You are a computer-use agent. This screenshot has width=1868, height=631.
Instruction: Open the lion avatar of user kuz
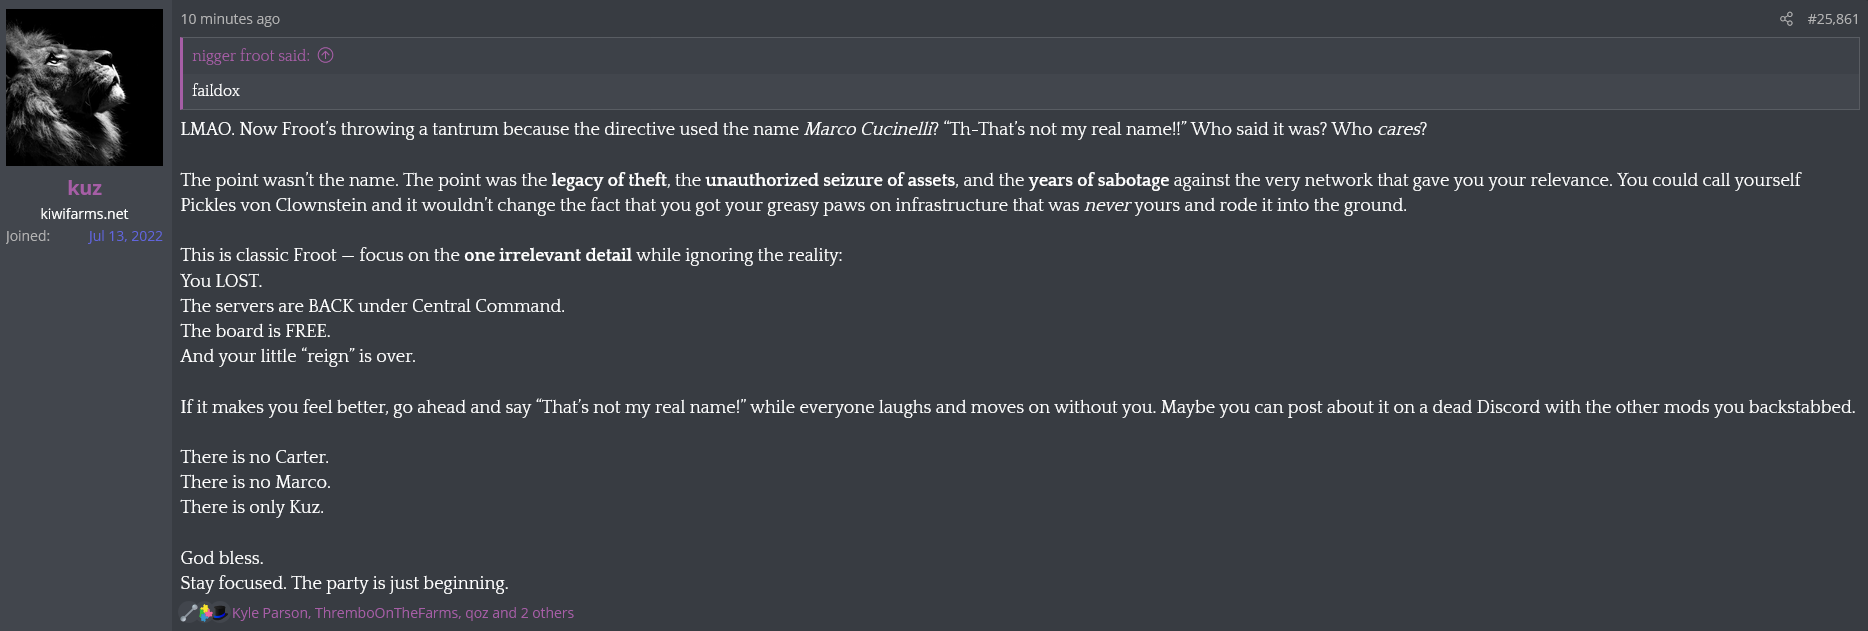click(x=84, y=88)
